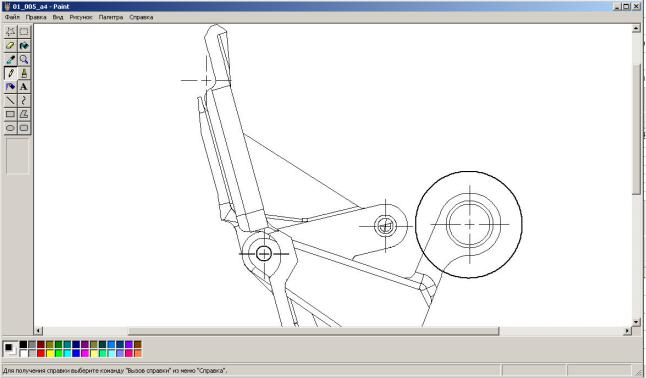Click the horizontal scrollbar thumb
Screen dimensions: 646x378
(x=313, y=331)
